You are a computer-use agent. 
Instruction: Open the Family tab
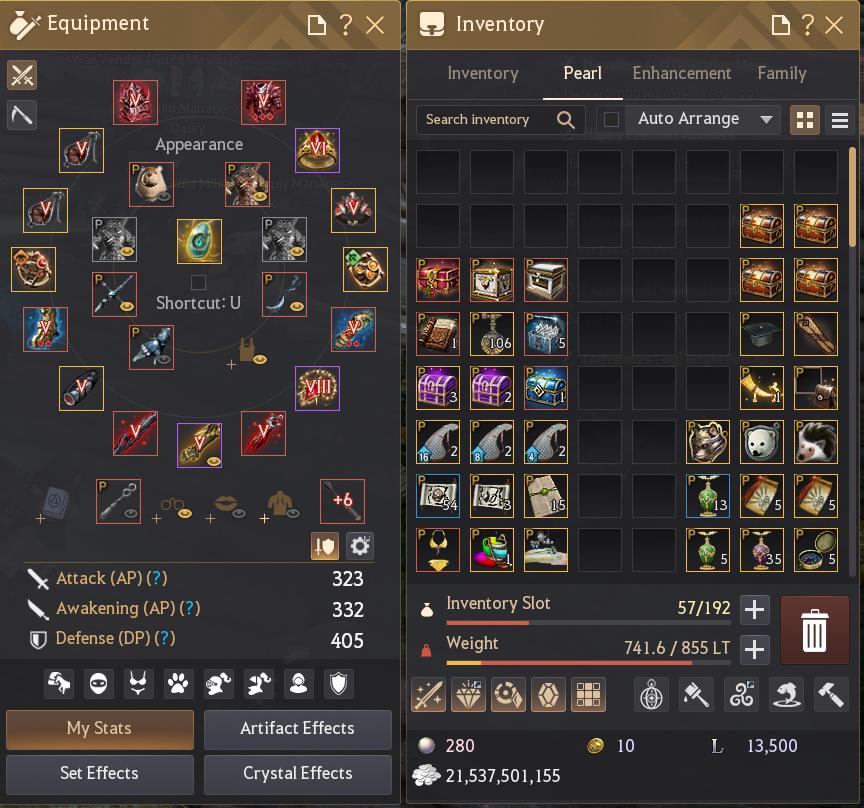pos(781,73)
